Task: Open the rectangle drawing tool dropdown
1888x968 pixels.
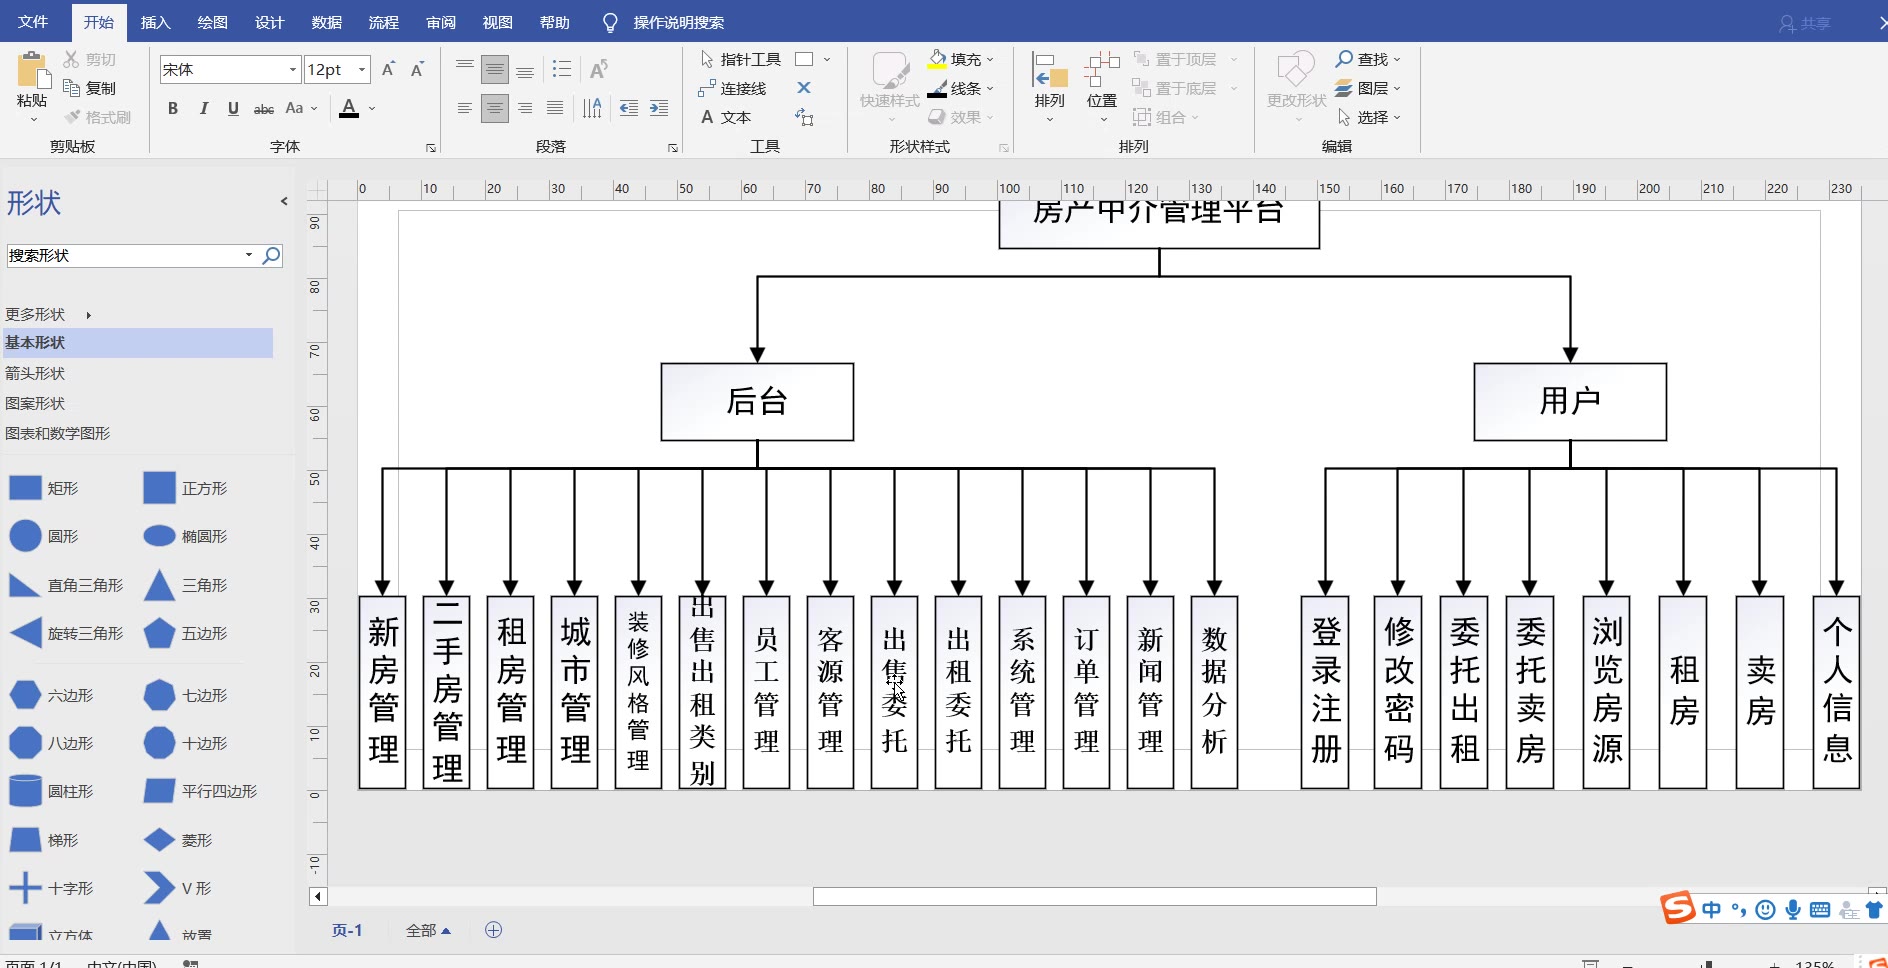Action: [827, 59]
